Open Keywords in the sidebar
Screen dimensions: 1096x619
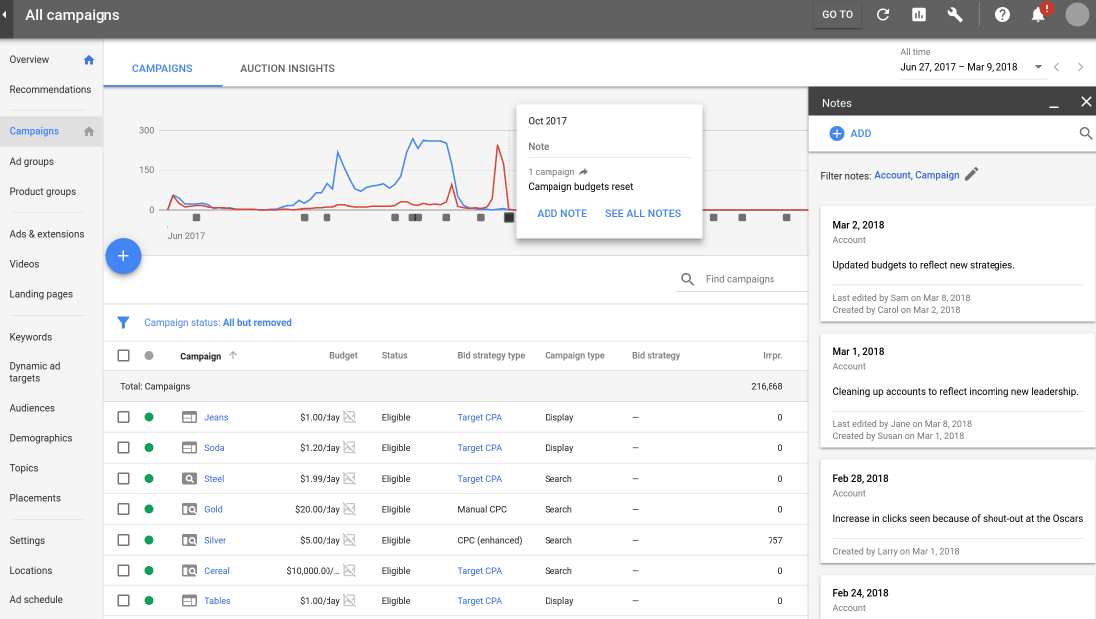coord(30,337)
